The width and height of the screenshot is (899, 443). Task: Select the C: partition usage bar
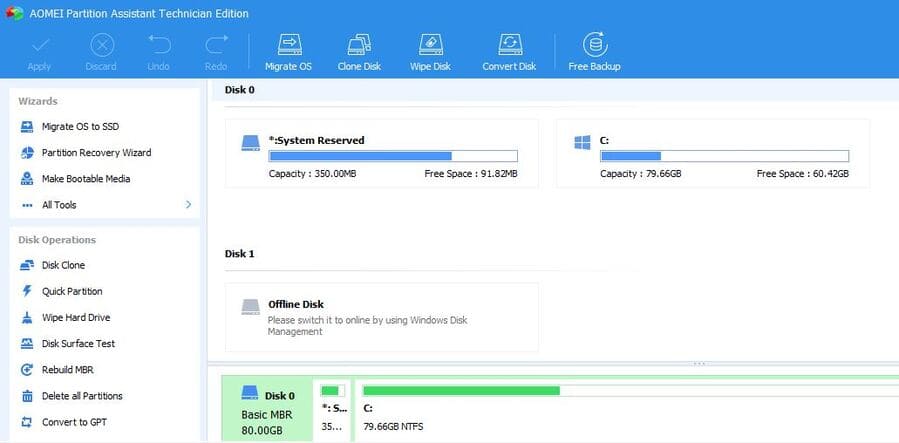(723, 156)
